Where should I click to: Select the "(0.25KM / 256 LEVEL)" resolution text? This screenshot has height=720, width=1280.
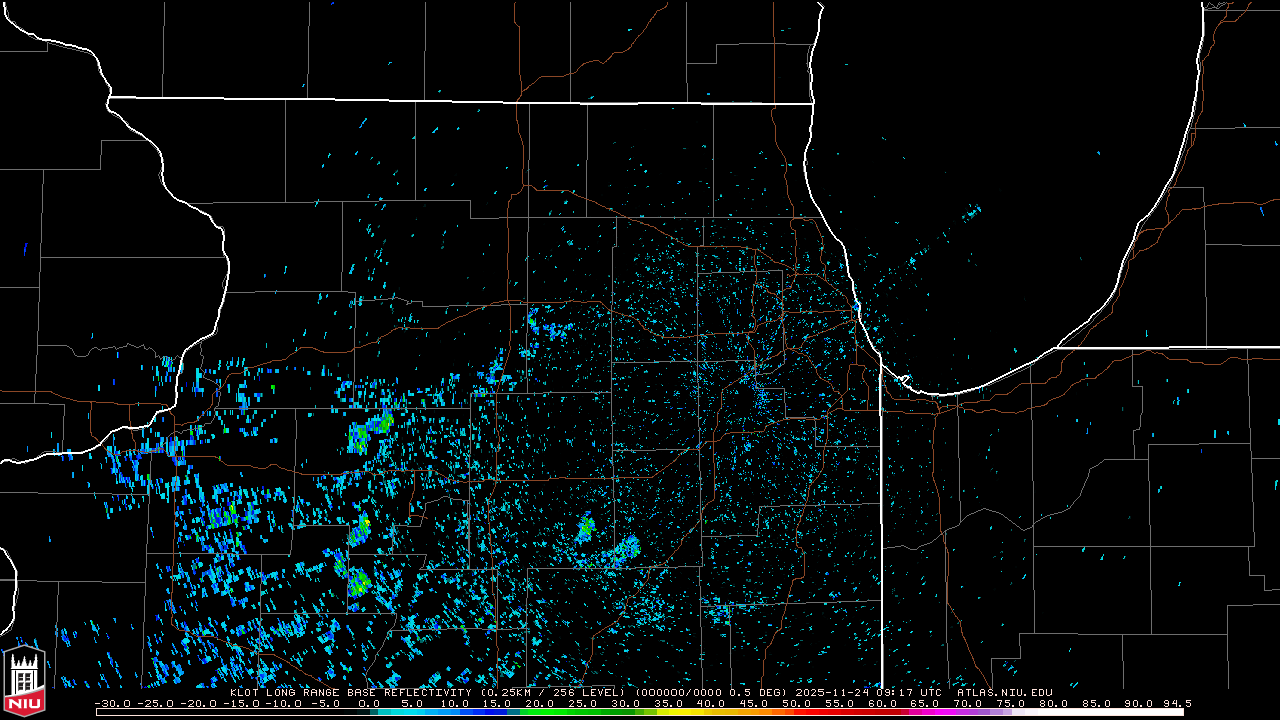553,692
